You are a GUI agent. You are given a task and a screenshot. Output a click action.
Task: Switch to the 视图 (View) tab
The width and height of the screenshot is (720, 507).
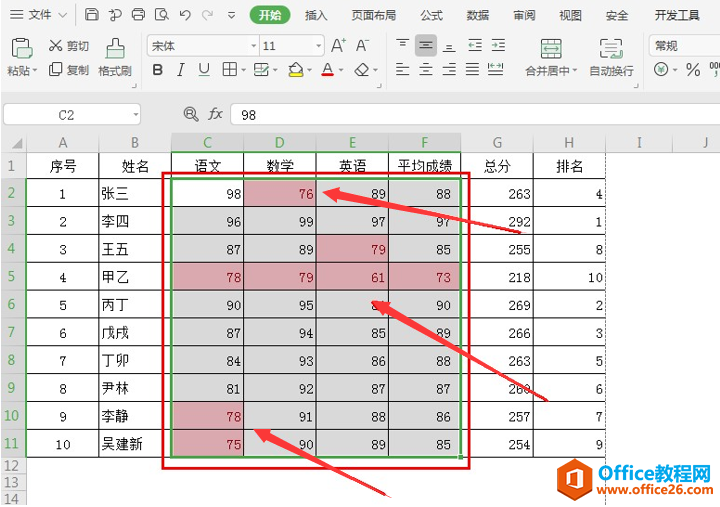(x=570, y=15)
